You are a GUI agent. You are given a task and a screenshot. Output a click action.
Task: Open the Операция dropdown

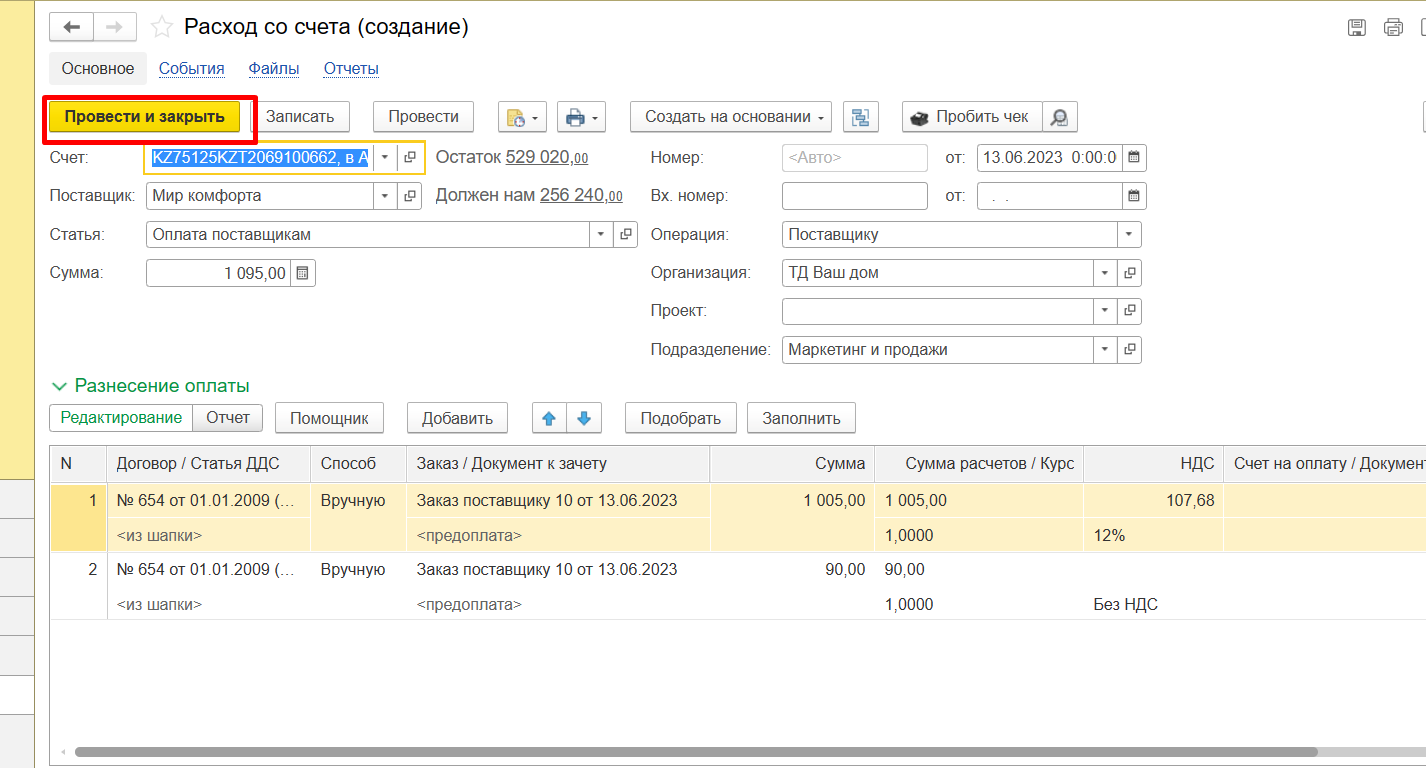pyautogui.click(x=1129, y=235)
